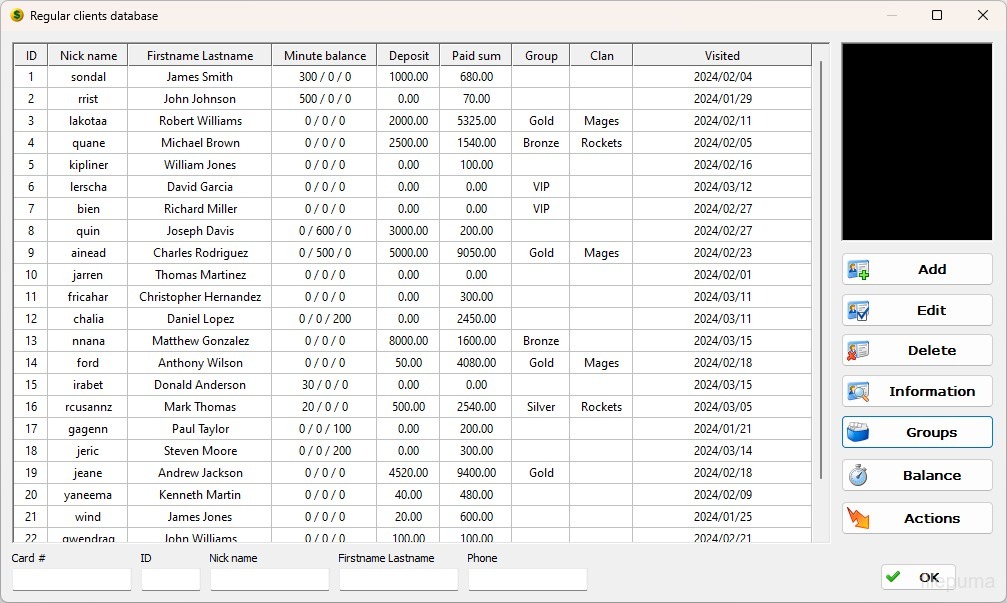Screen dimensions: 1007x603
Task: Click the Edit client icon
Action: point(858,311)
